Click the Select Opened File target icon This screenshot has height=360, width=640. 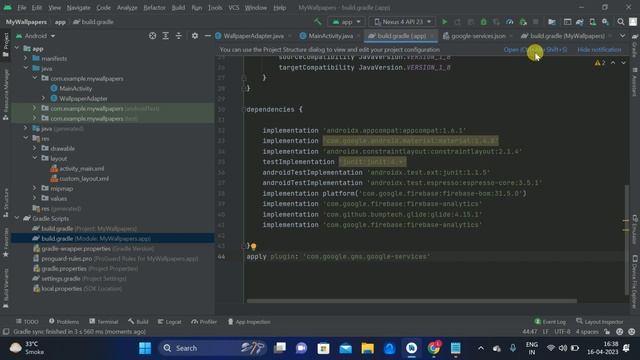pos(152,36)
